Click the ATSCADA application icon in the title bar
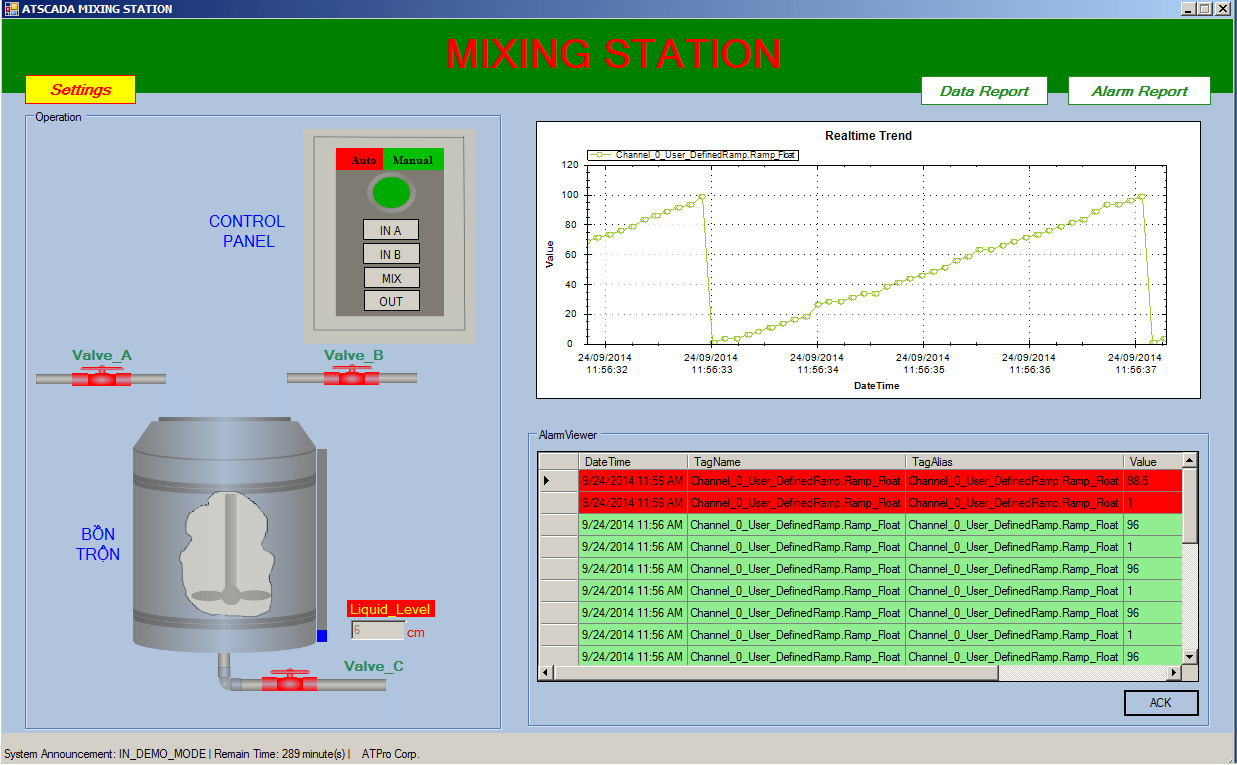The width and height of the screenshot is (1237, 765). 12,8
